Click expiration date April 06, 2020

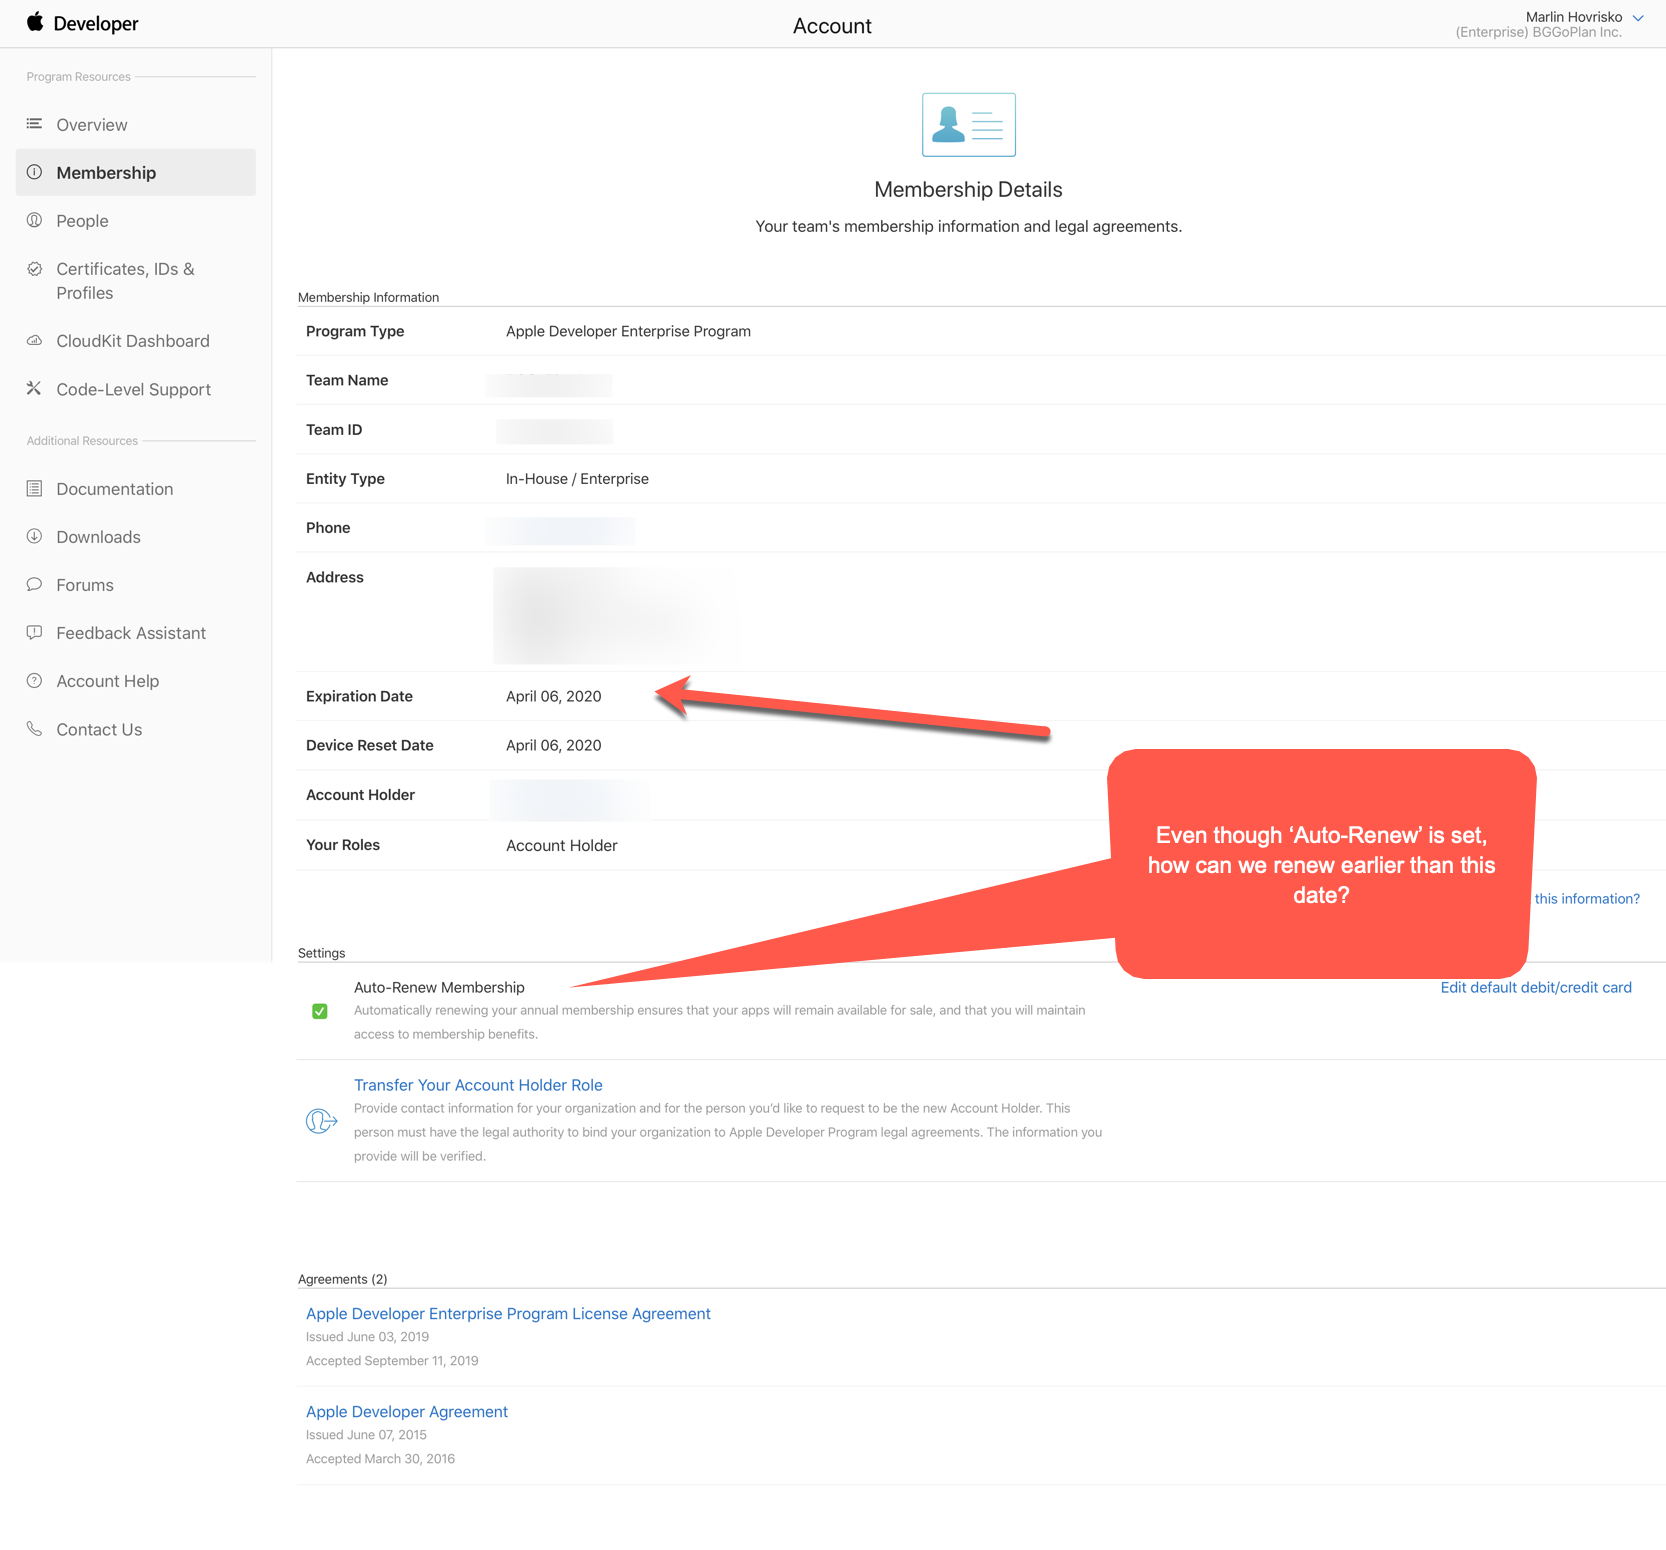pos(553,696)
